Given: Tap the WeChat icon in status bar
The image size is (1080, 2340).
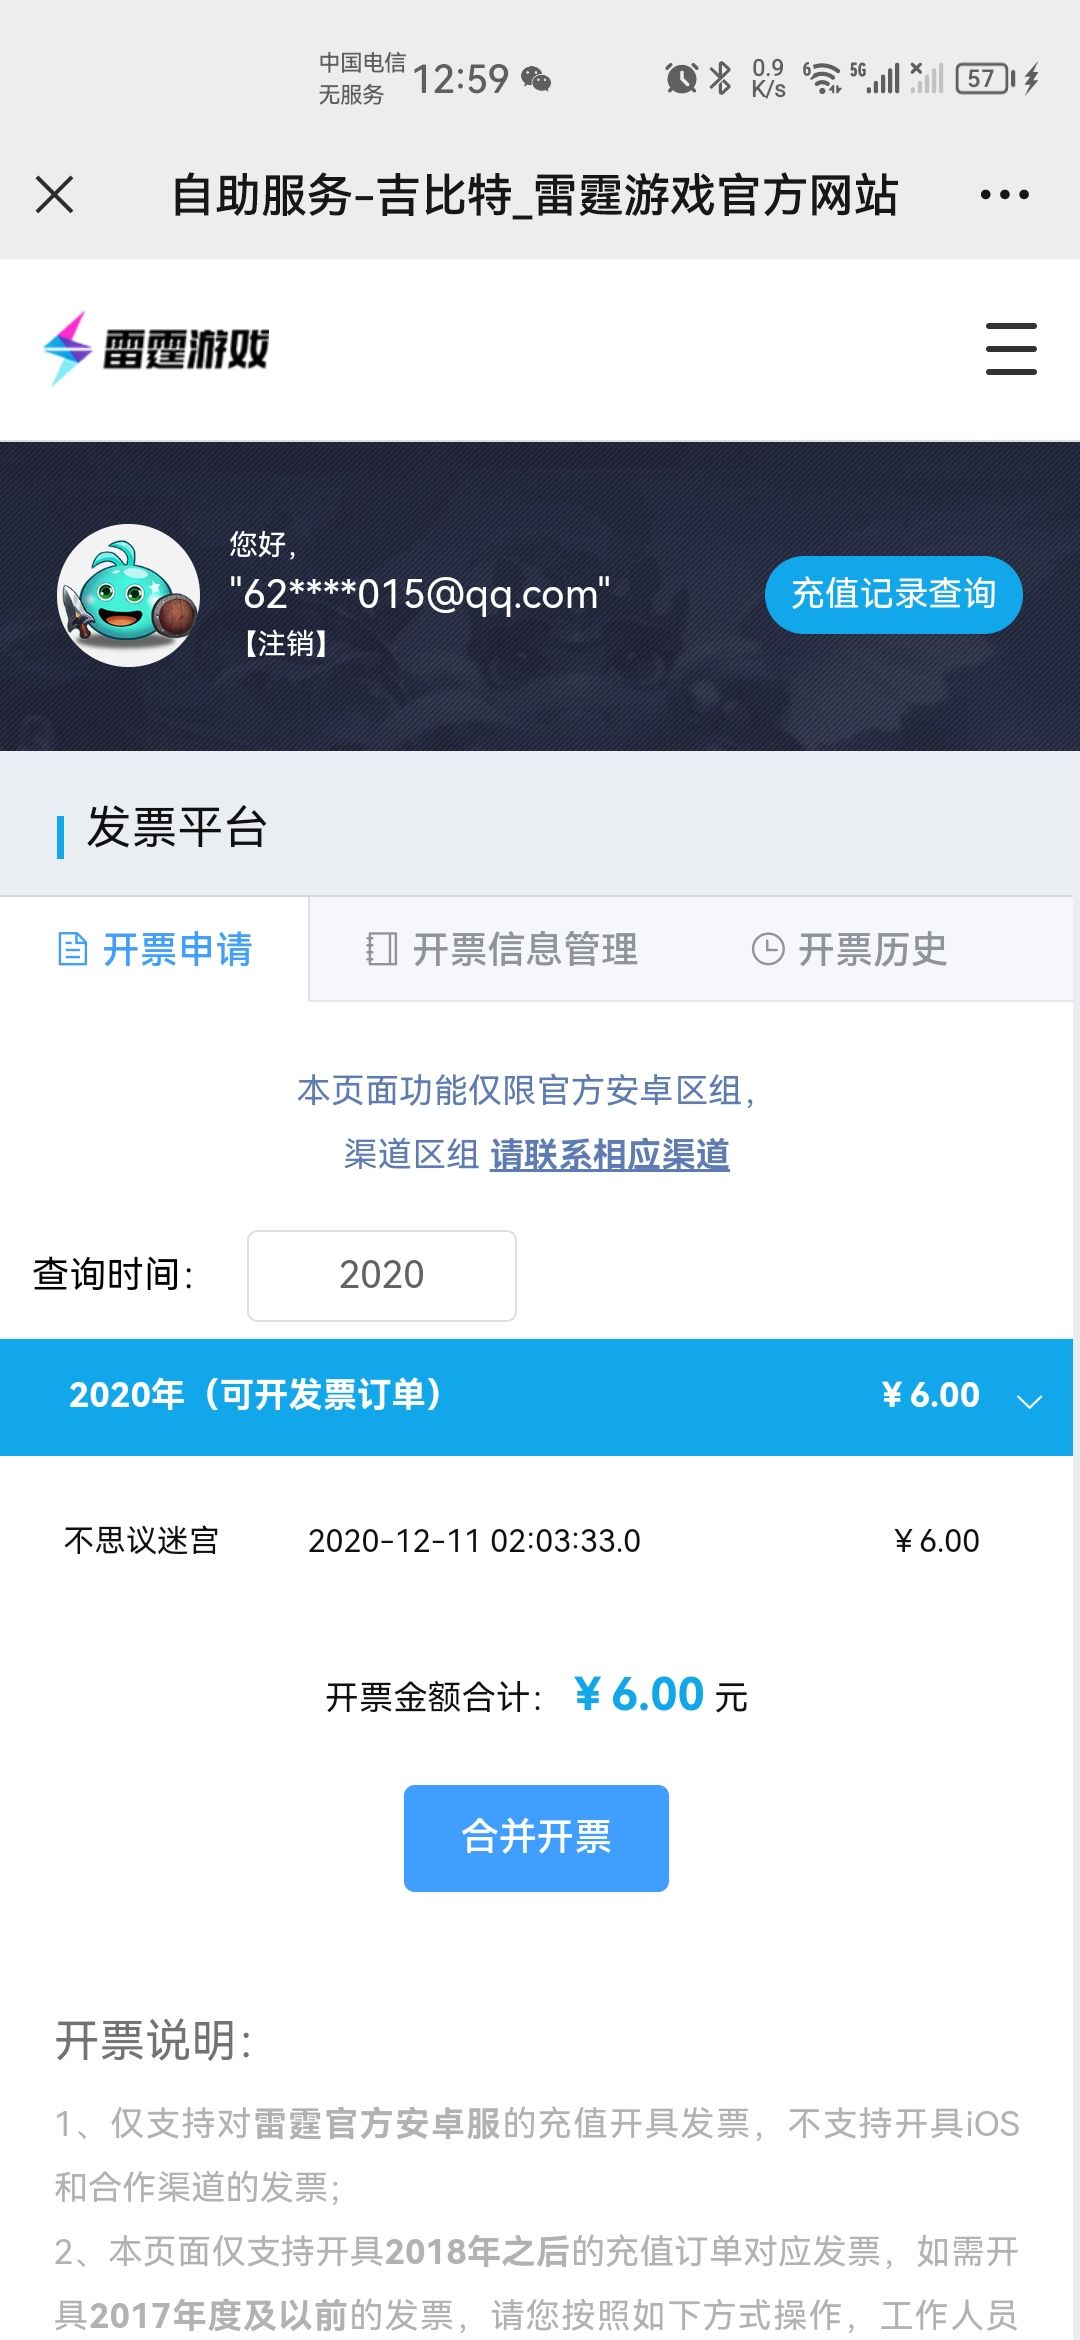Looking at the screenshot, I should [x=537, y=79].
